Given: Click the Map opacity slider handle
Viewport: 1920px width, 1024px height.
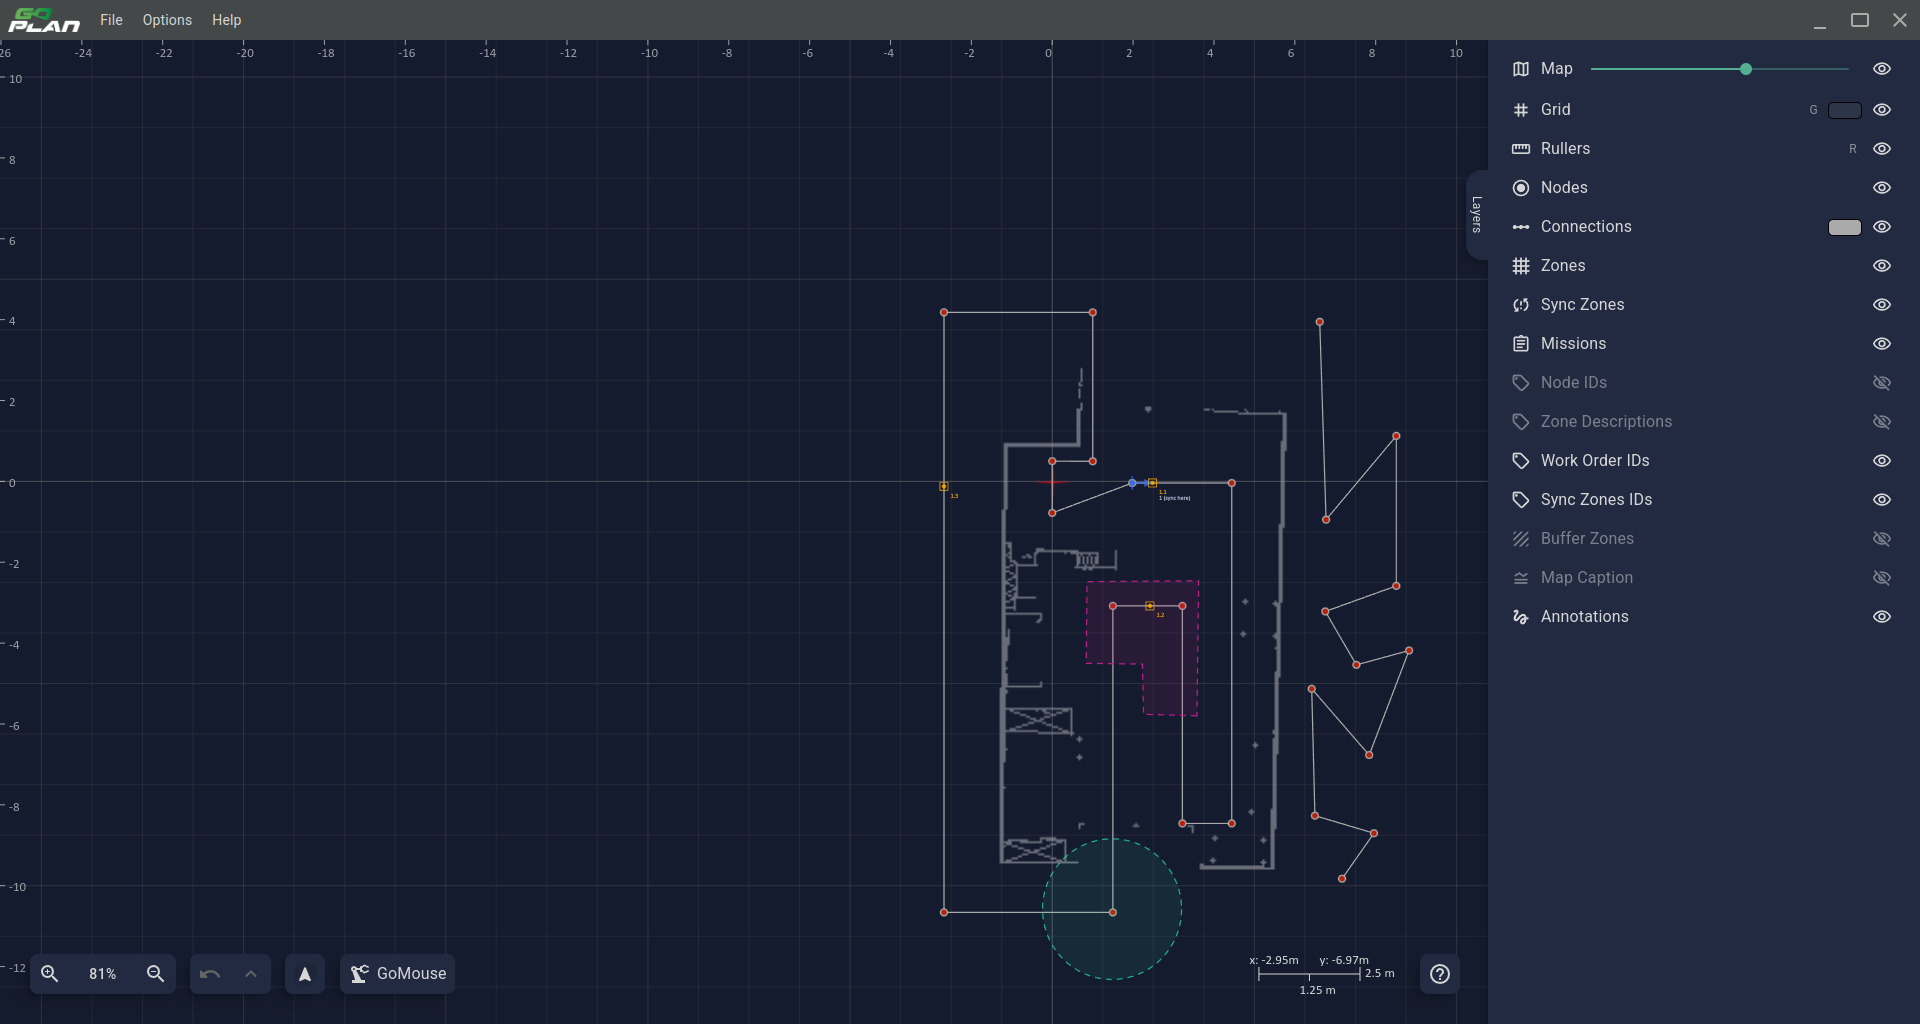Looking at the screenshot, I should [x=1746, y=69].
